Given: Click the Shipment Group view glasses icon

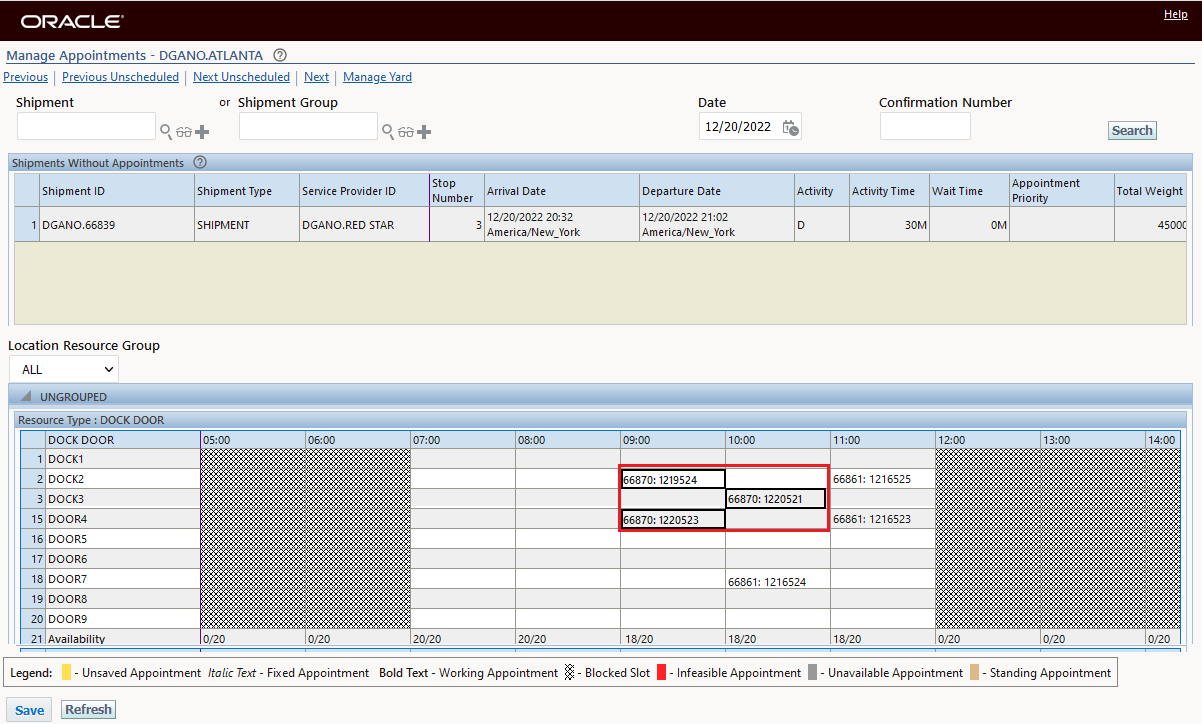Looking at the screenshot, I should click(406, 132).
